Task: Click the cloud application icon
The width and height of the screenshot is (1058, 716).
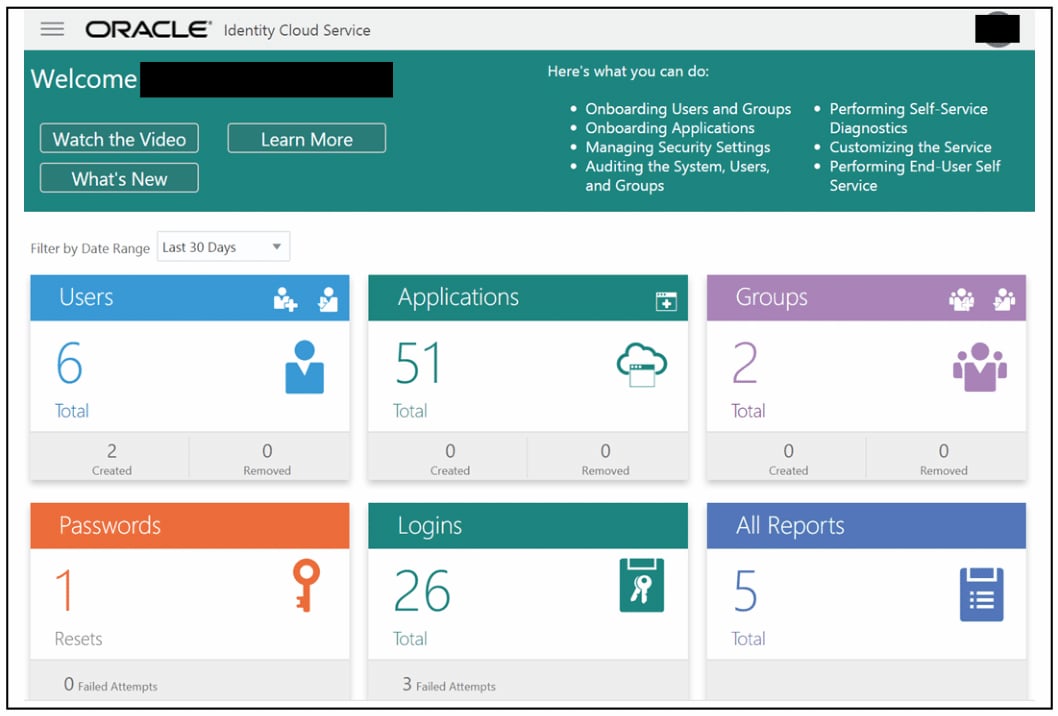Action: click(x=642, y=365)
